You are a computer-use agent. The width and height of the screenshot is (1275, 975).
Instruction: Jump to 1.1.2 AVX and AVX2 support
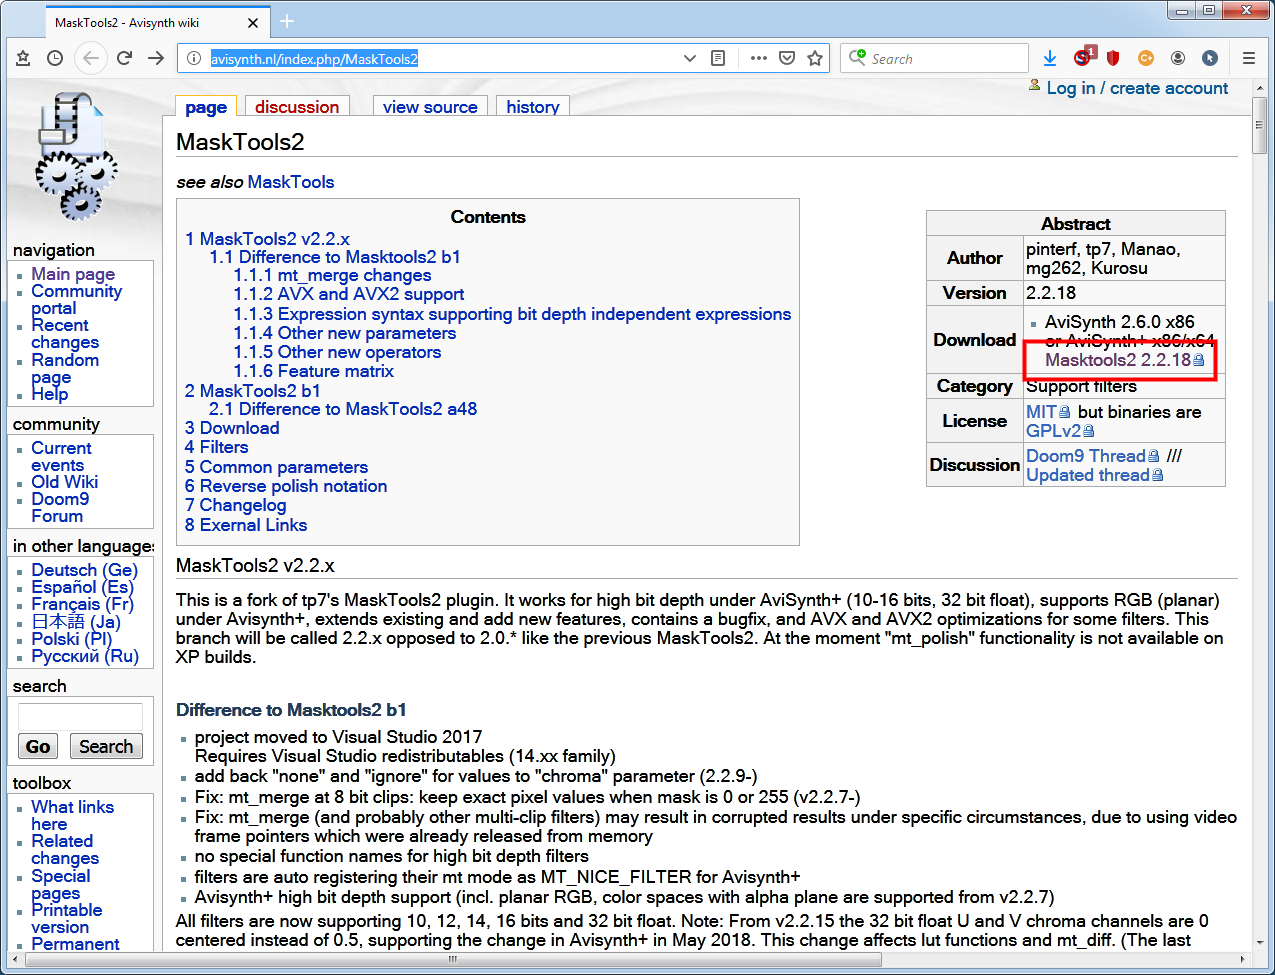point(349,294)
